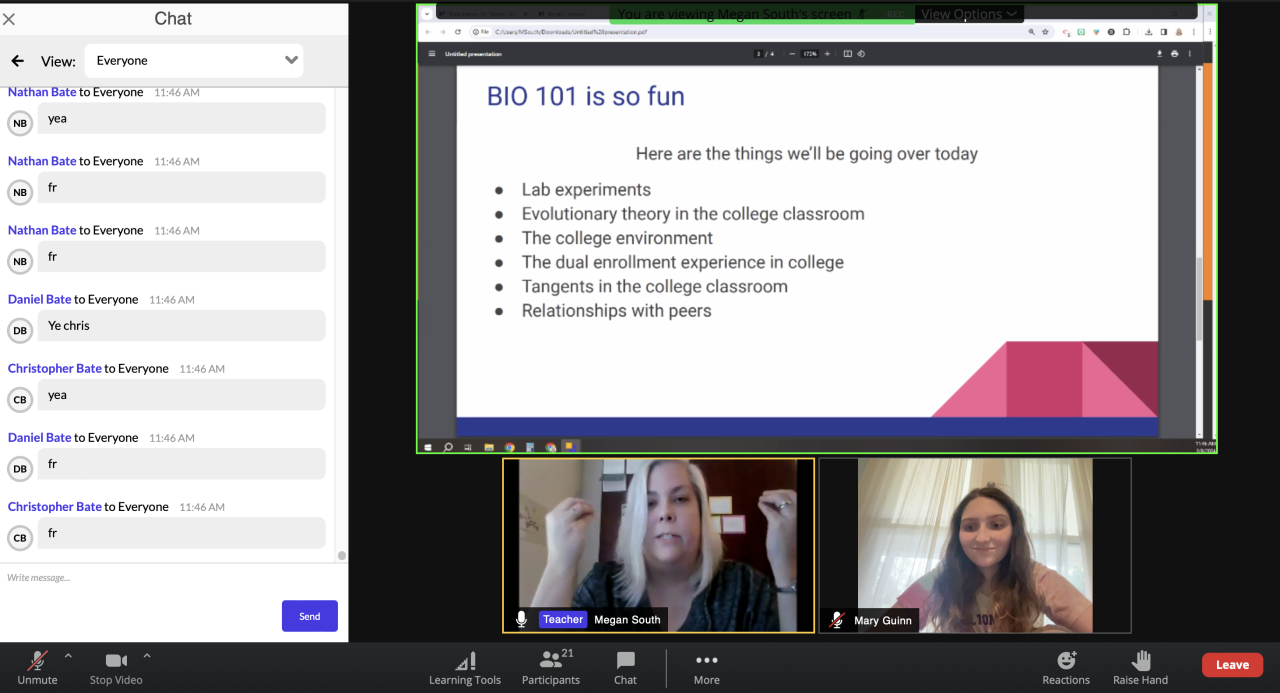This screenshot has width=1280, height=693.
Task: Print PDF in shared viewer
Action: click(1175, 53)
